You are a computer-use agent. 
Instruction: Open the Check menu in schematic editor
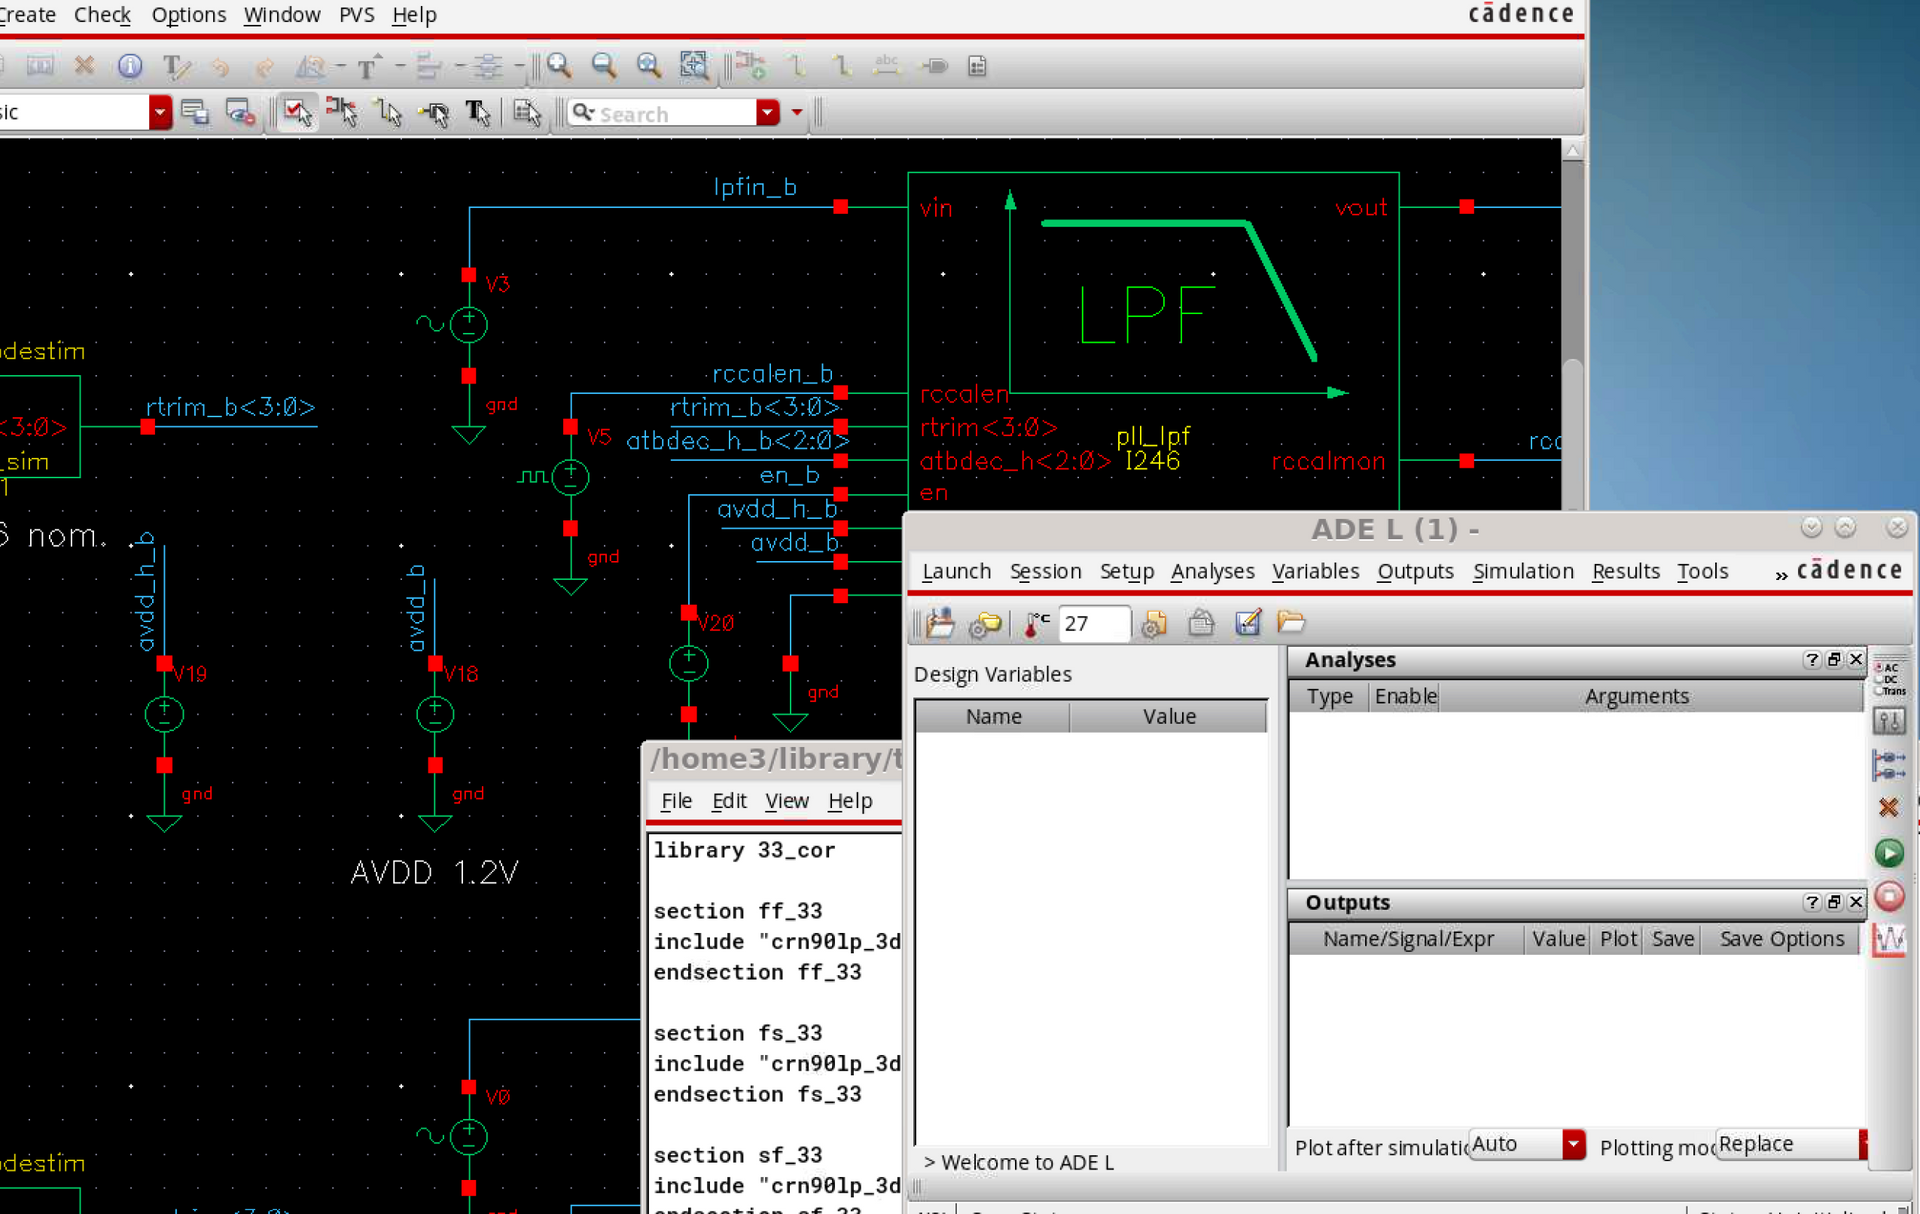102,15
